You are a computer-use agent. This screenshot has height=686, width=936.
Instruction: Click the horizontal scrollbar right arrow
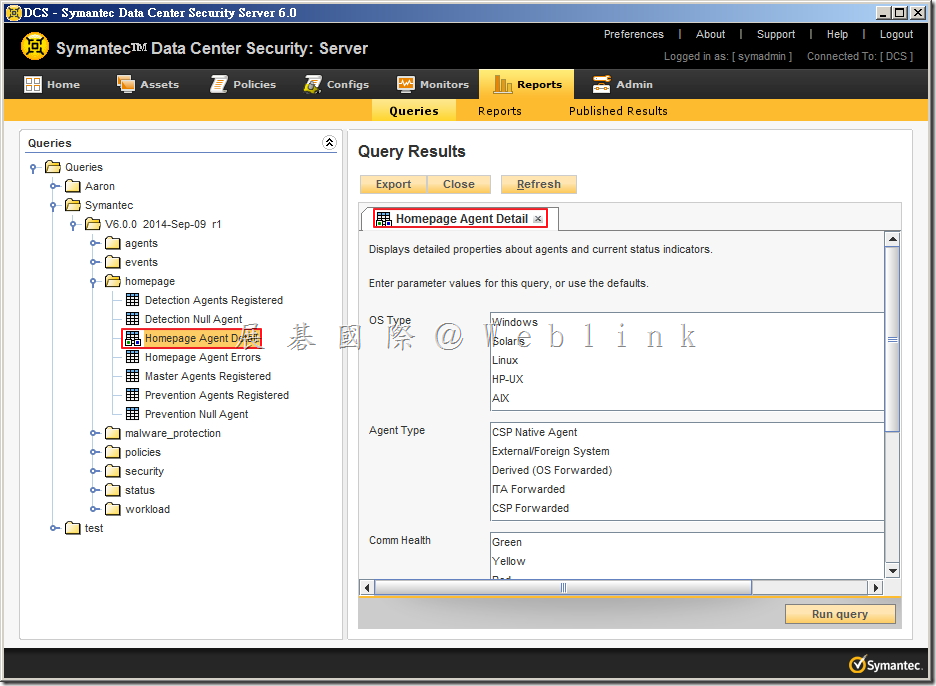point(875,587)
